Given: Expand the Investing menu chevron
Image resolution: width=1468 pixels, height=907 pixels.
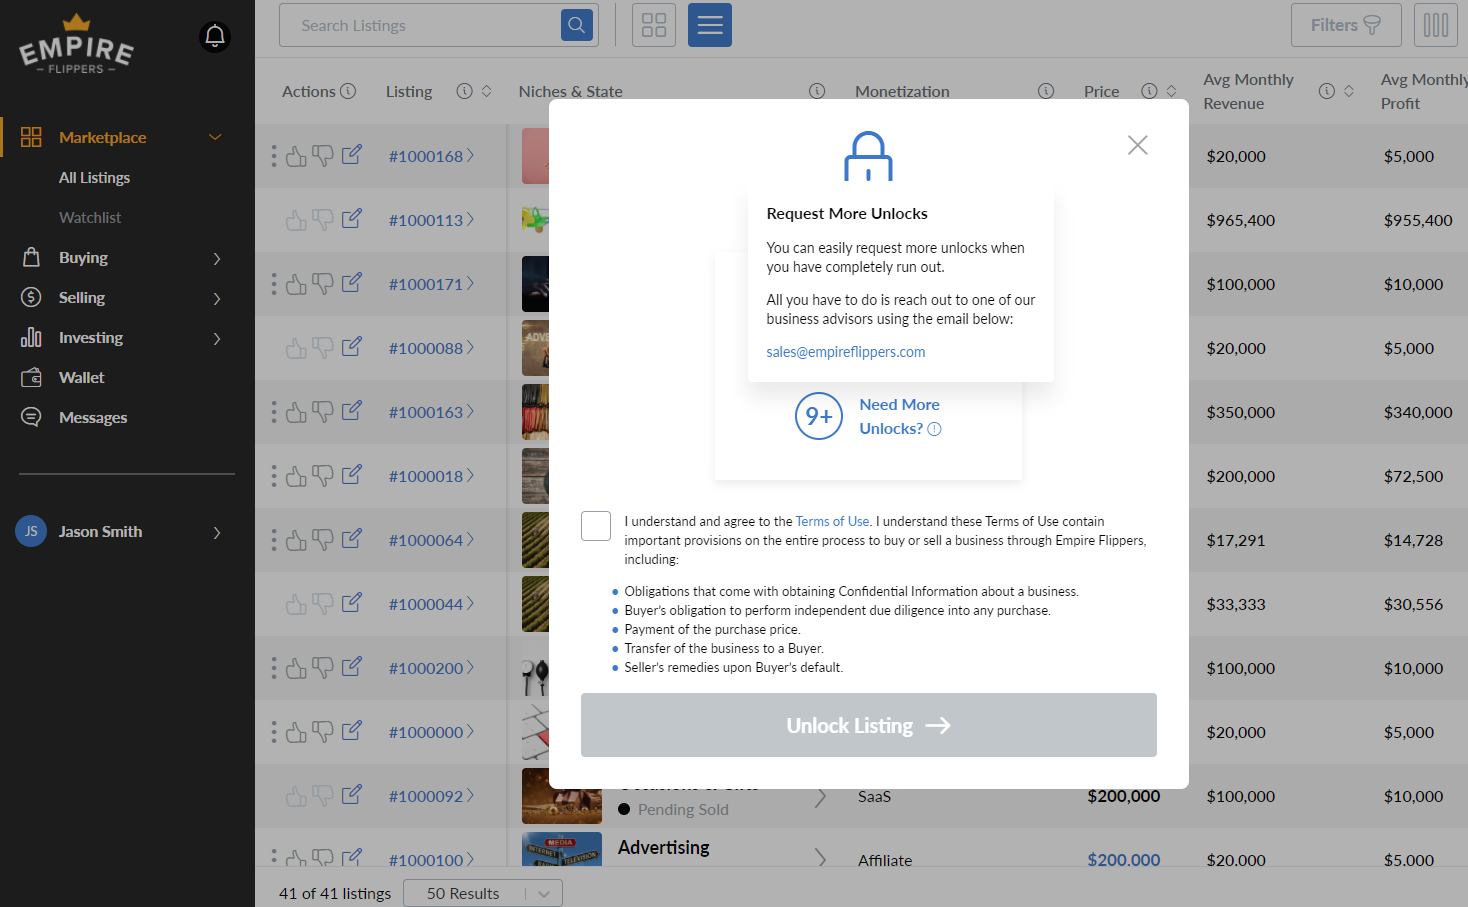Looking at the screenshot, I should (217, 339).
